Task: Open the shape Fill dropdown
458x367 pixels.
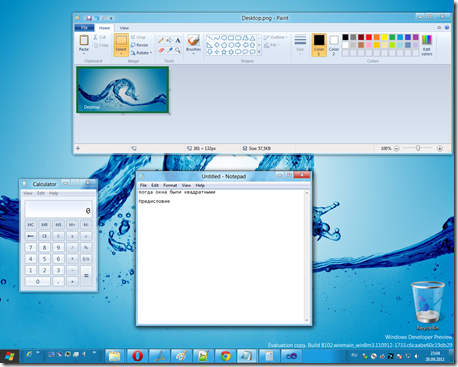Action: coord(272,45)
